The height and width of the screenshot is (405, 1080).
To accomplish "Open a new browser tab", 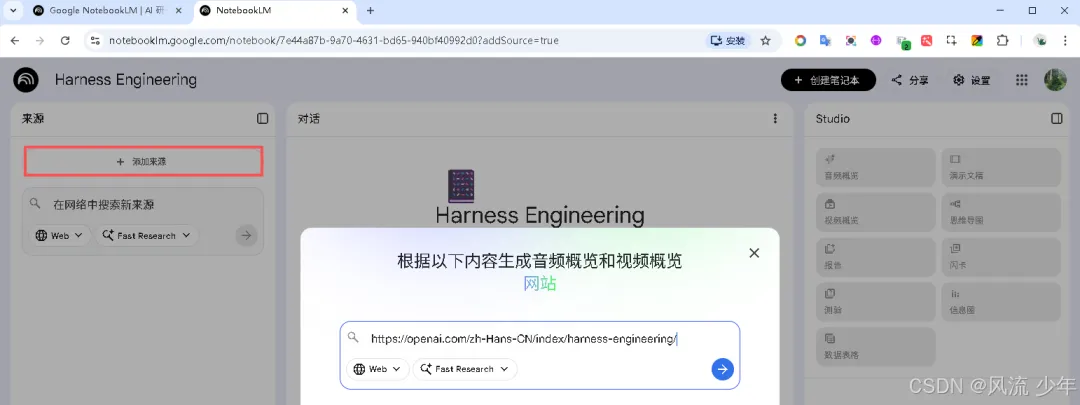I will 371,10.
